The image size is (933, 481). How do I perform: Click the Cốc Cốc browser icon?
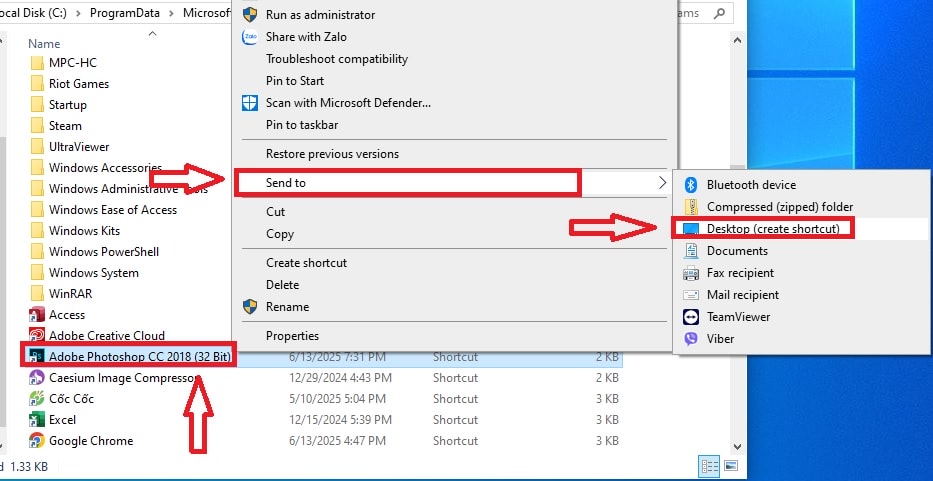pos(37,399)
